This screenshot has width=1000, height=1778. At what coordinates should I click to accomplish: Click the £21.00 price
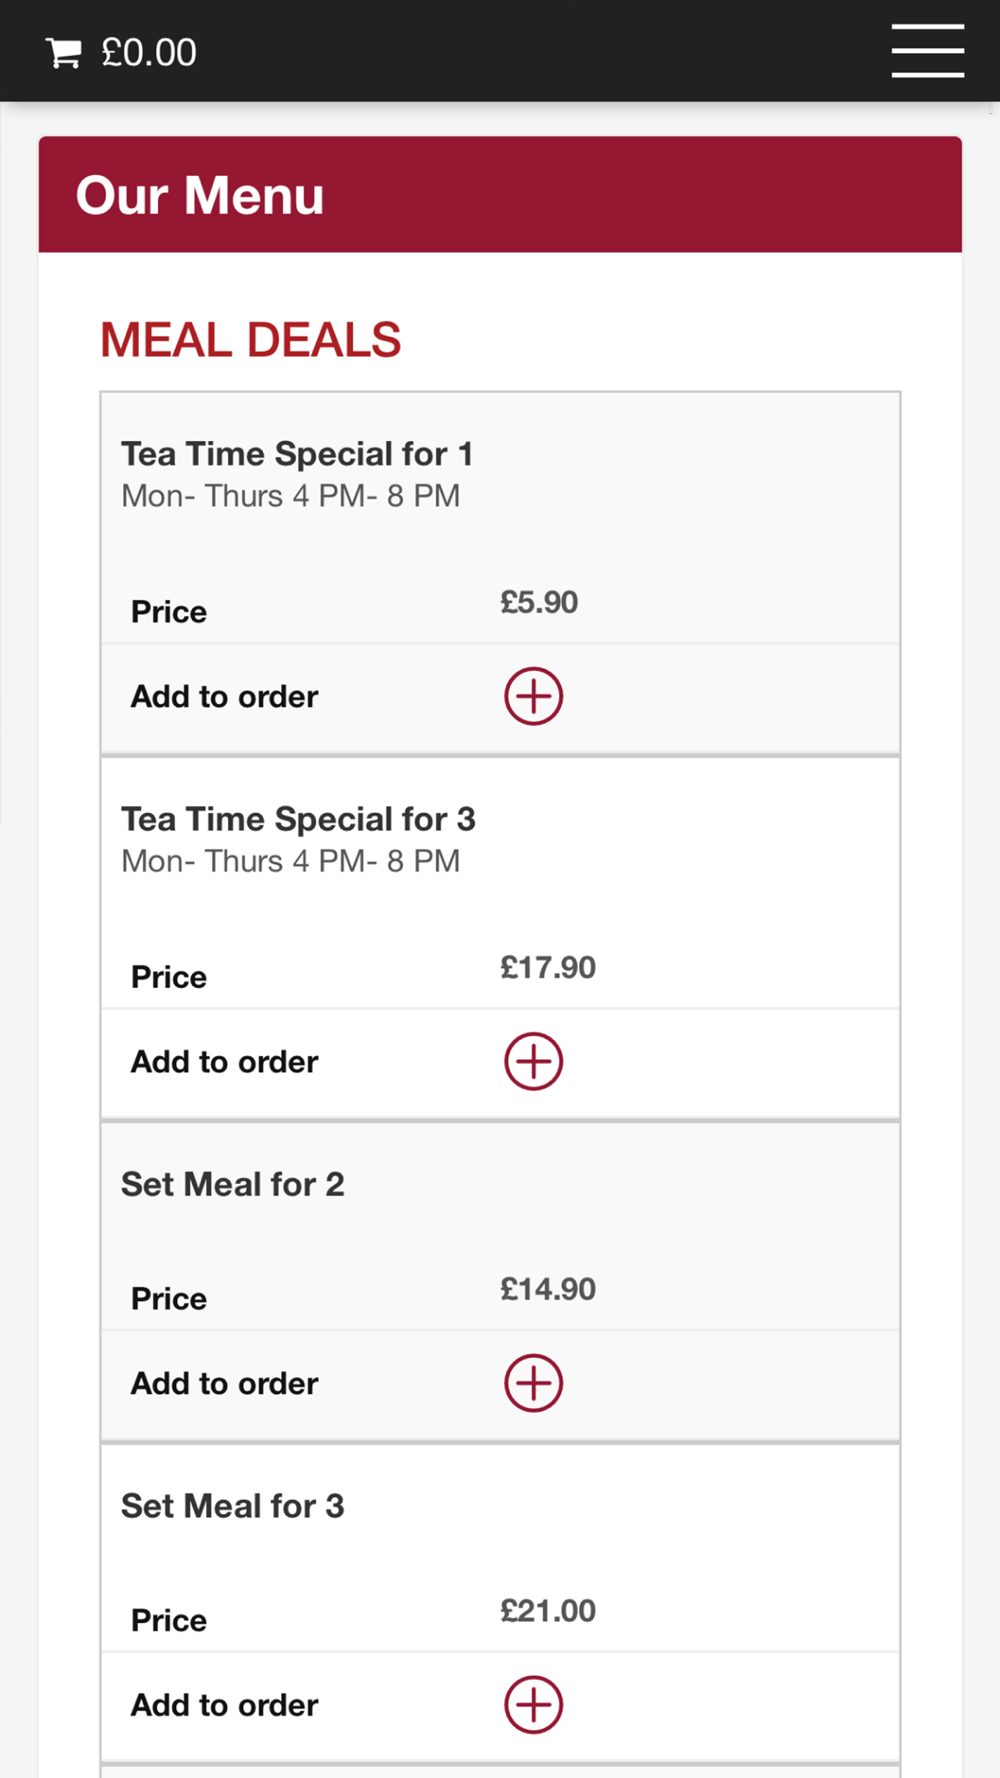click(x=548, y=1611)
